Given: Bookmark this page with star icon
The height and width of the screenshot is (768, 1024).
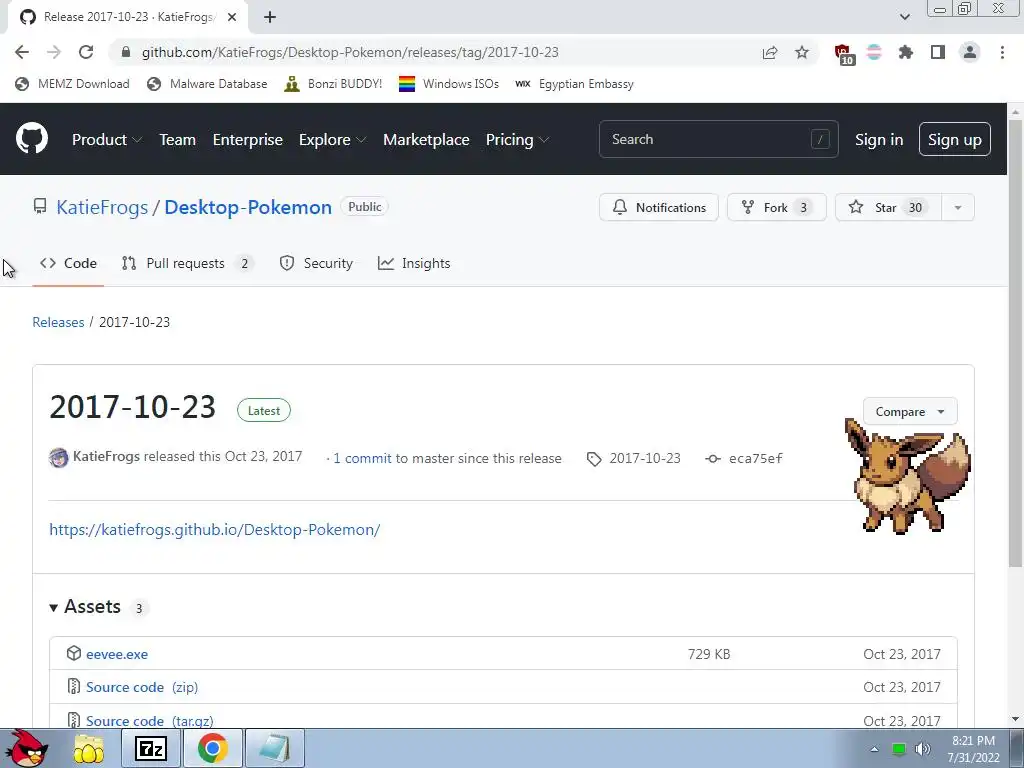Looking at the screenshot, I should point(802,52).
